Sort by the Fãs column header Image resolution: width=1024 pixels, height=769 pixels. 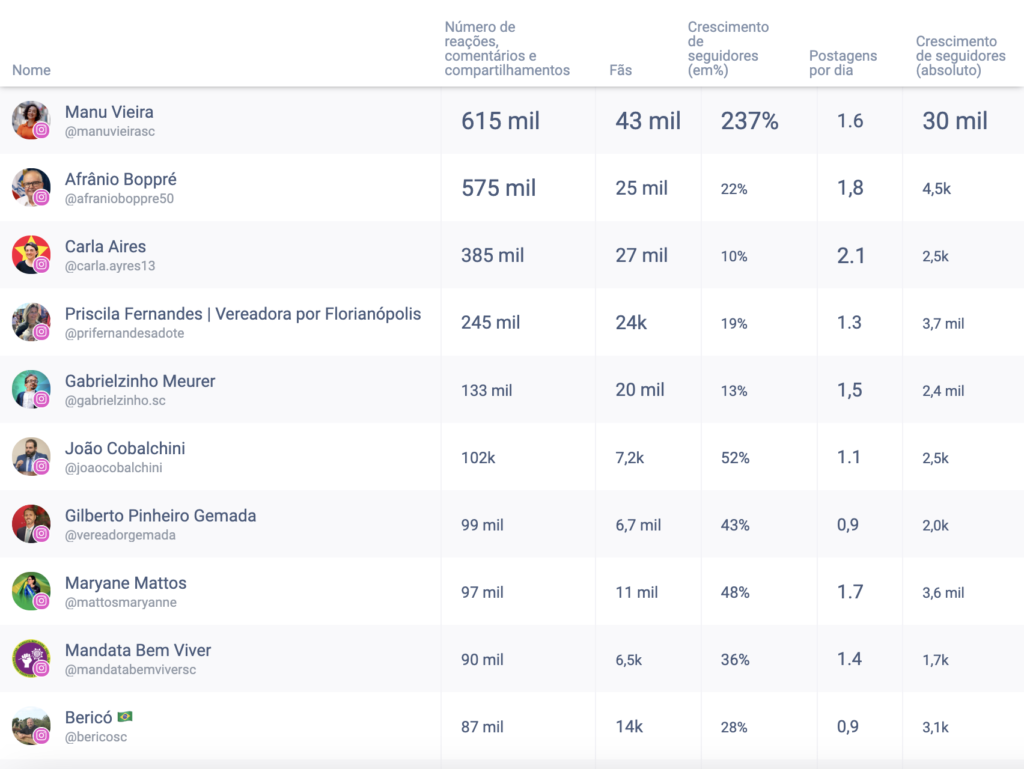tap(620, 70)
